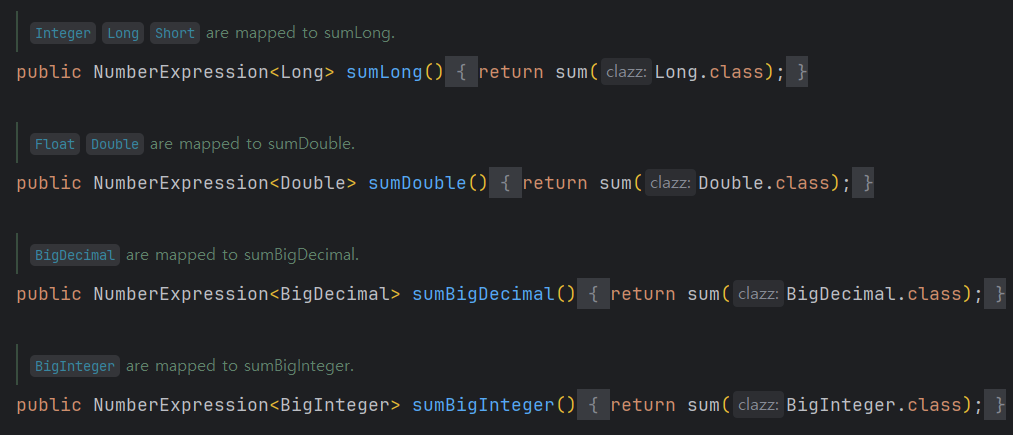
Task: Open the Float link in the doc comment
Action: (x=55, y=144)
